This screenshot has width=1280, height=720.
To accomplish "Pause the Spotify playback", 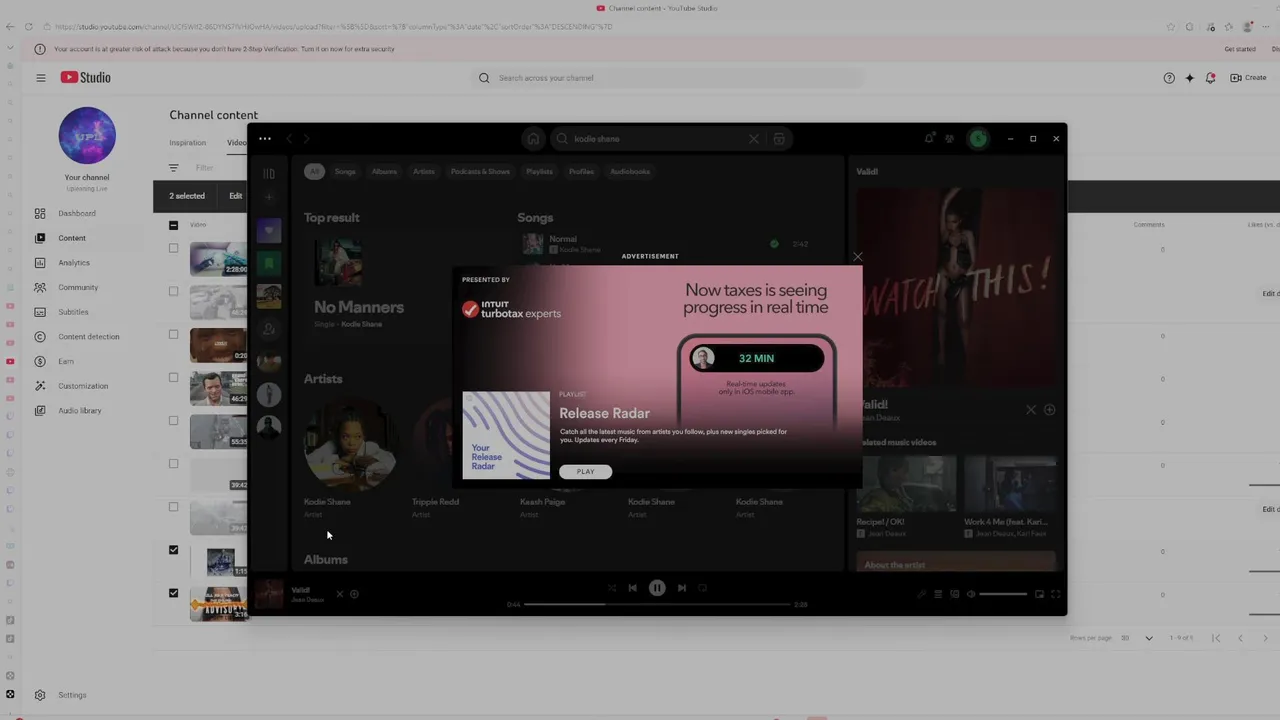I will 657,588.
